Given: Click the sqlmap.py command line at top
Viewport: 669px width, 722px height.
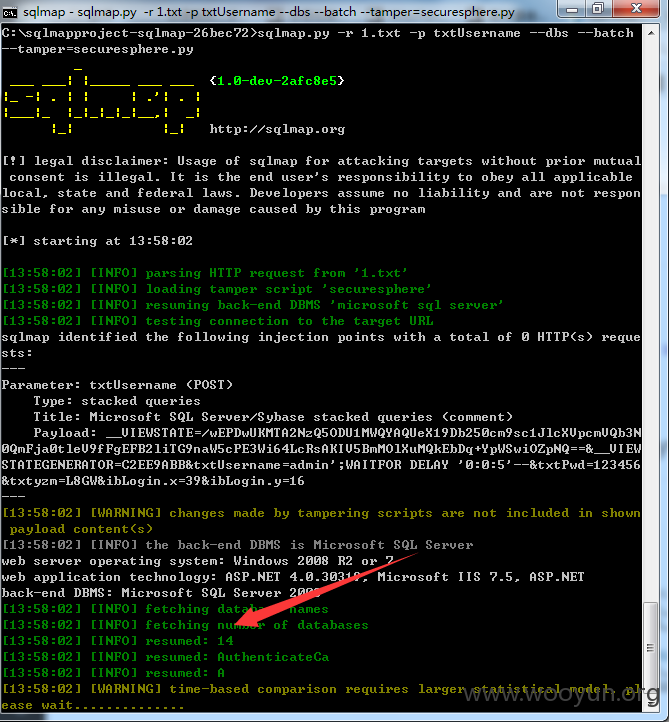Looking at the screenshot, I should tap(318, 33).
